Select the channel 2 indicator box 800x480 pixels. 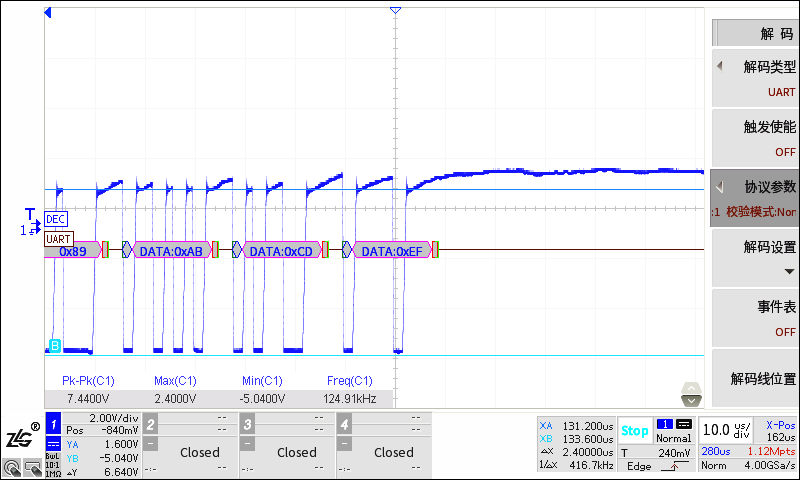(151, 424)
